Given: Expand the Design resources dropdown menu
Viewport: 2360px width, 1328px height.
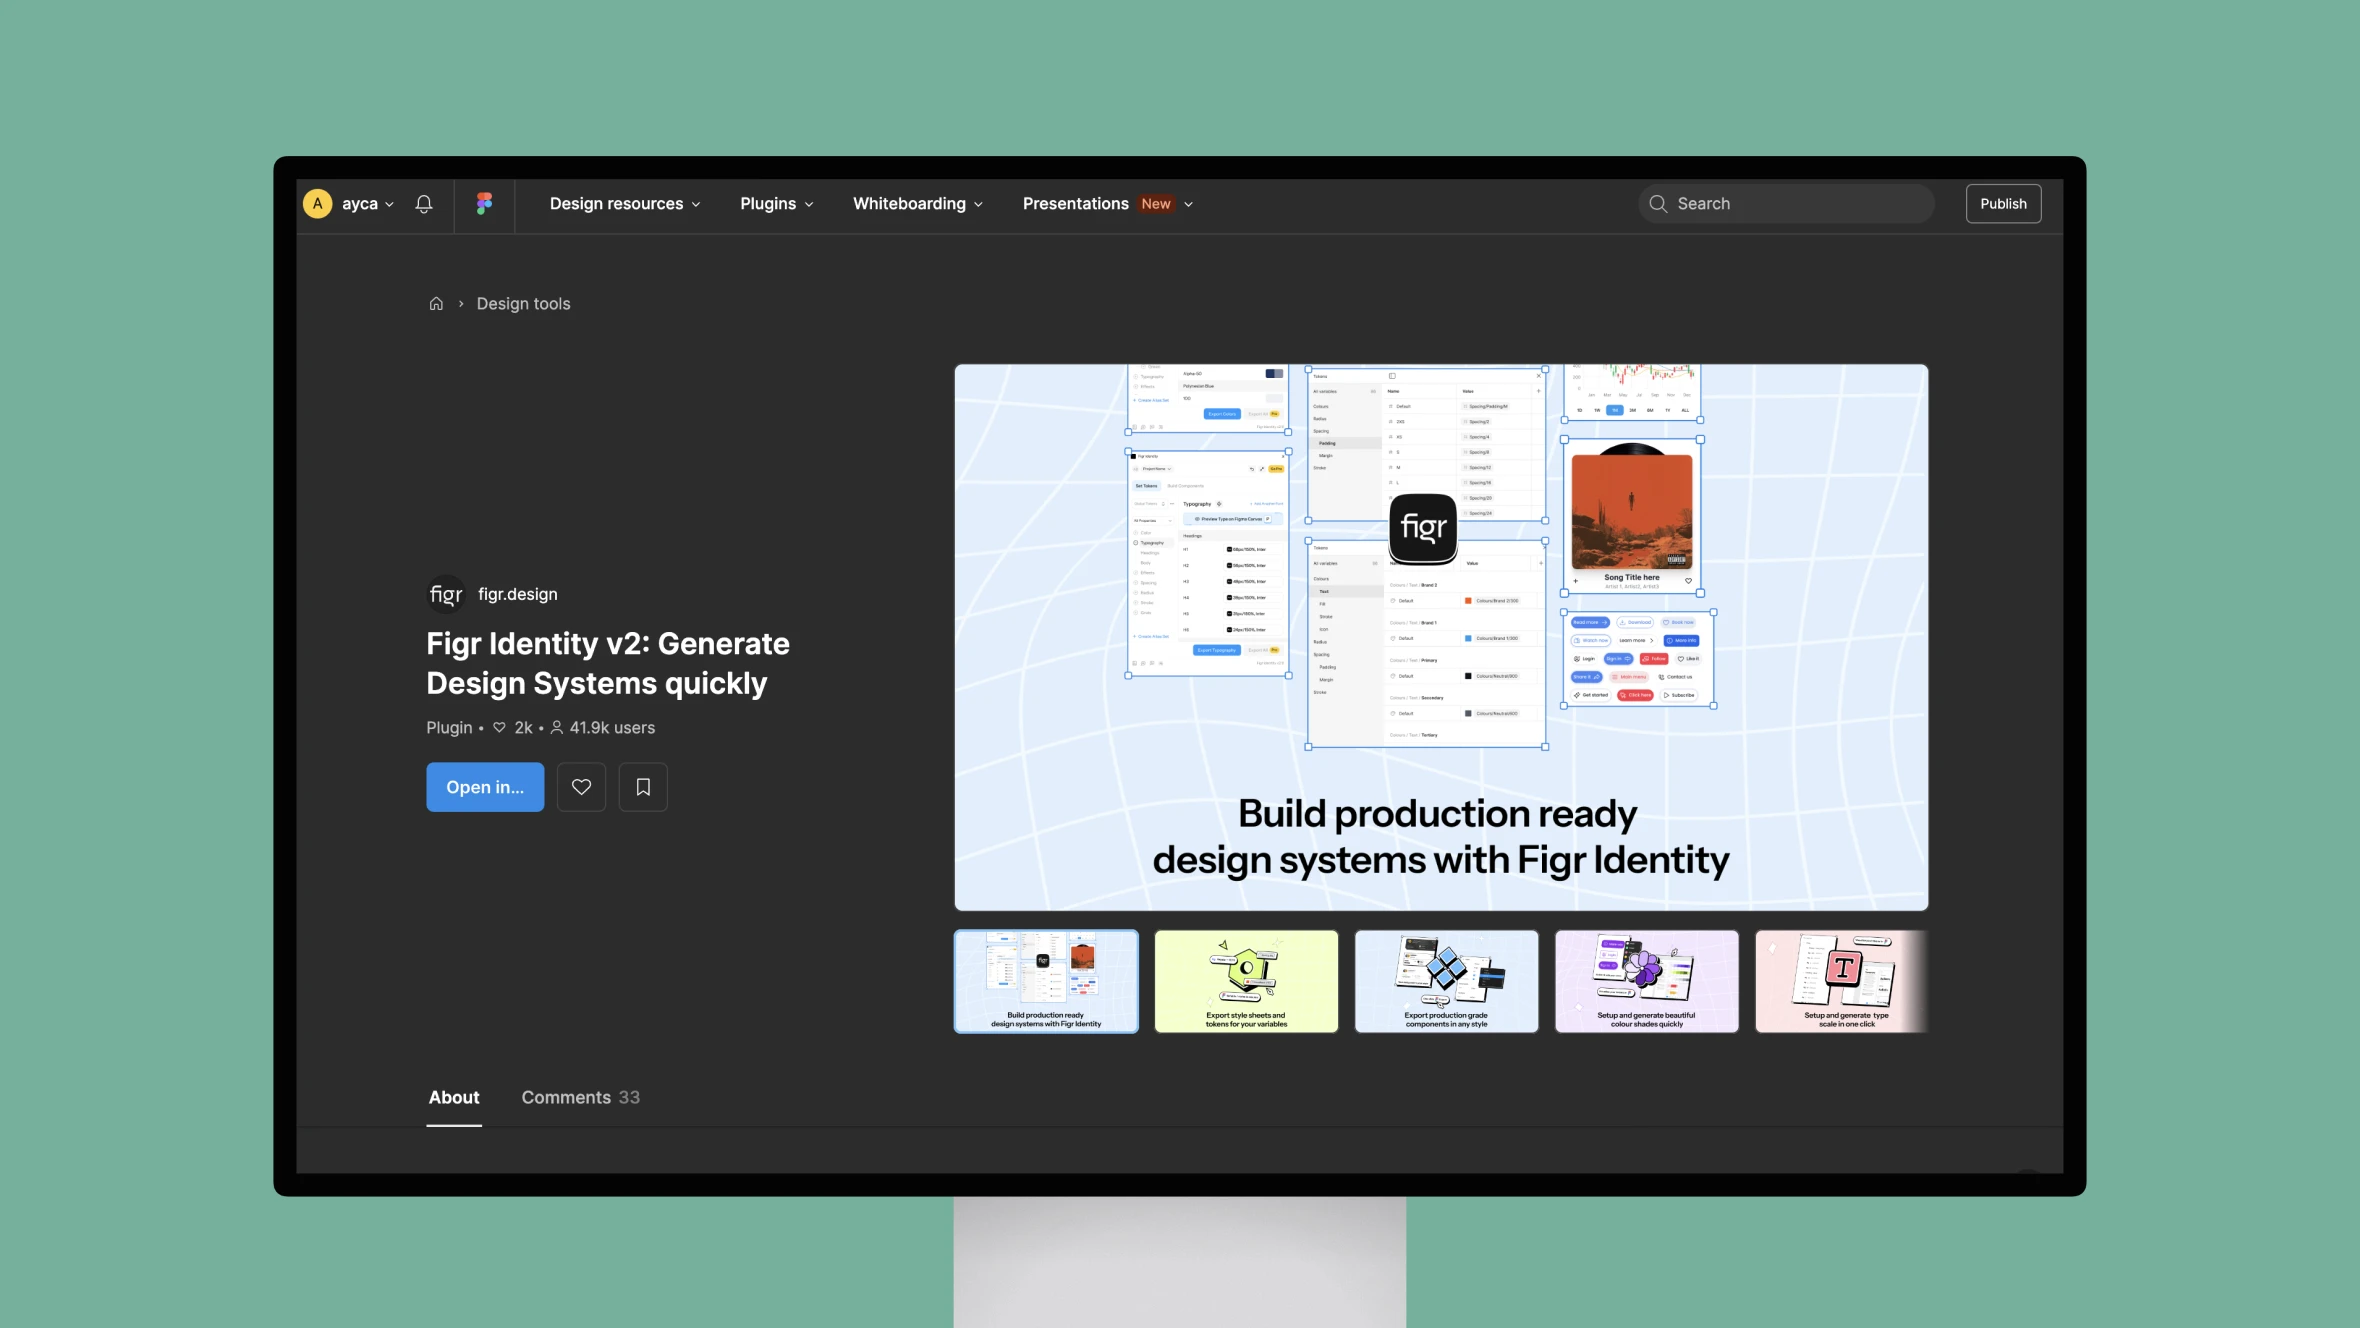Looking at the screenshot, I should click(x=626, y=203).
